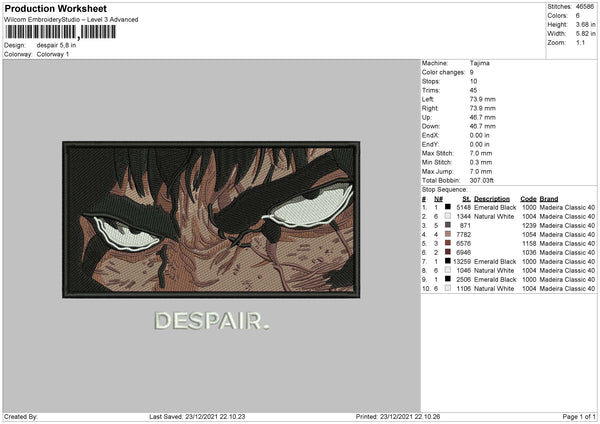Click the Code column header

click(528, 199)
